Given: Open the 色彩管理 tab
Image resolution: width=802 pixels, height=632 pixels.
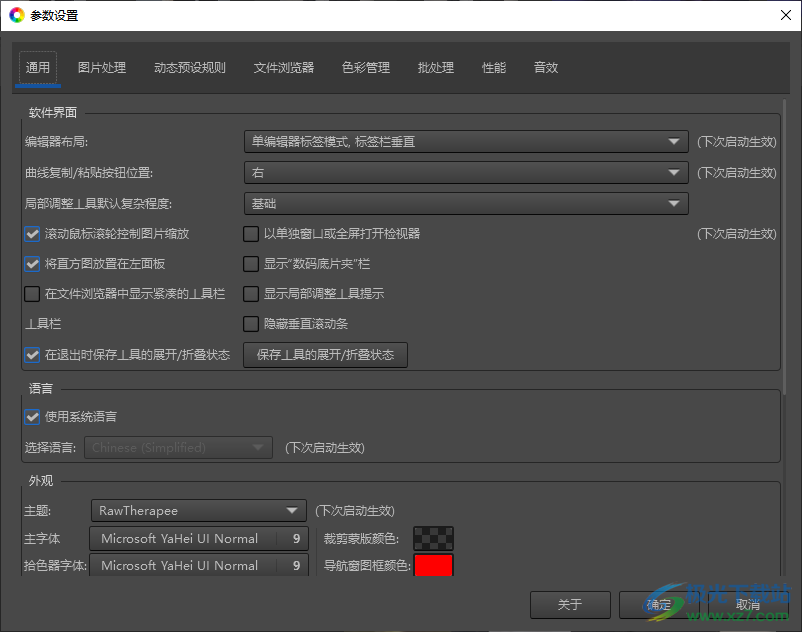Looking at the screenshot, I should (x=366, y=67).
